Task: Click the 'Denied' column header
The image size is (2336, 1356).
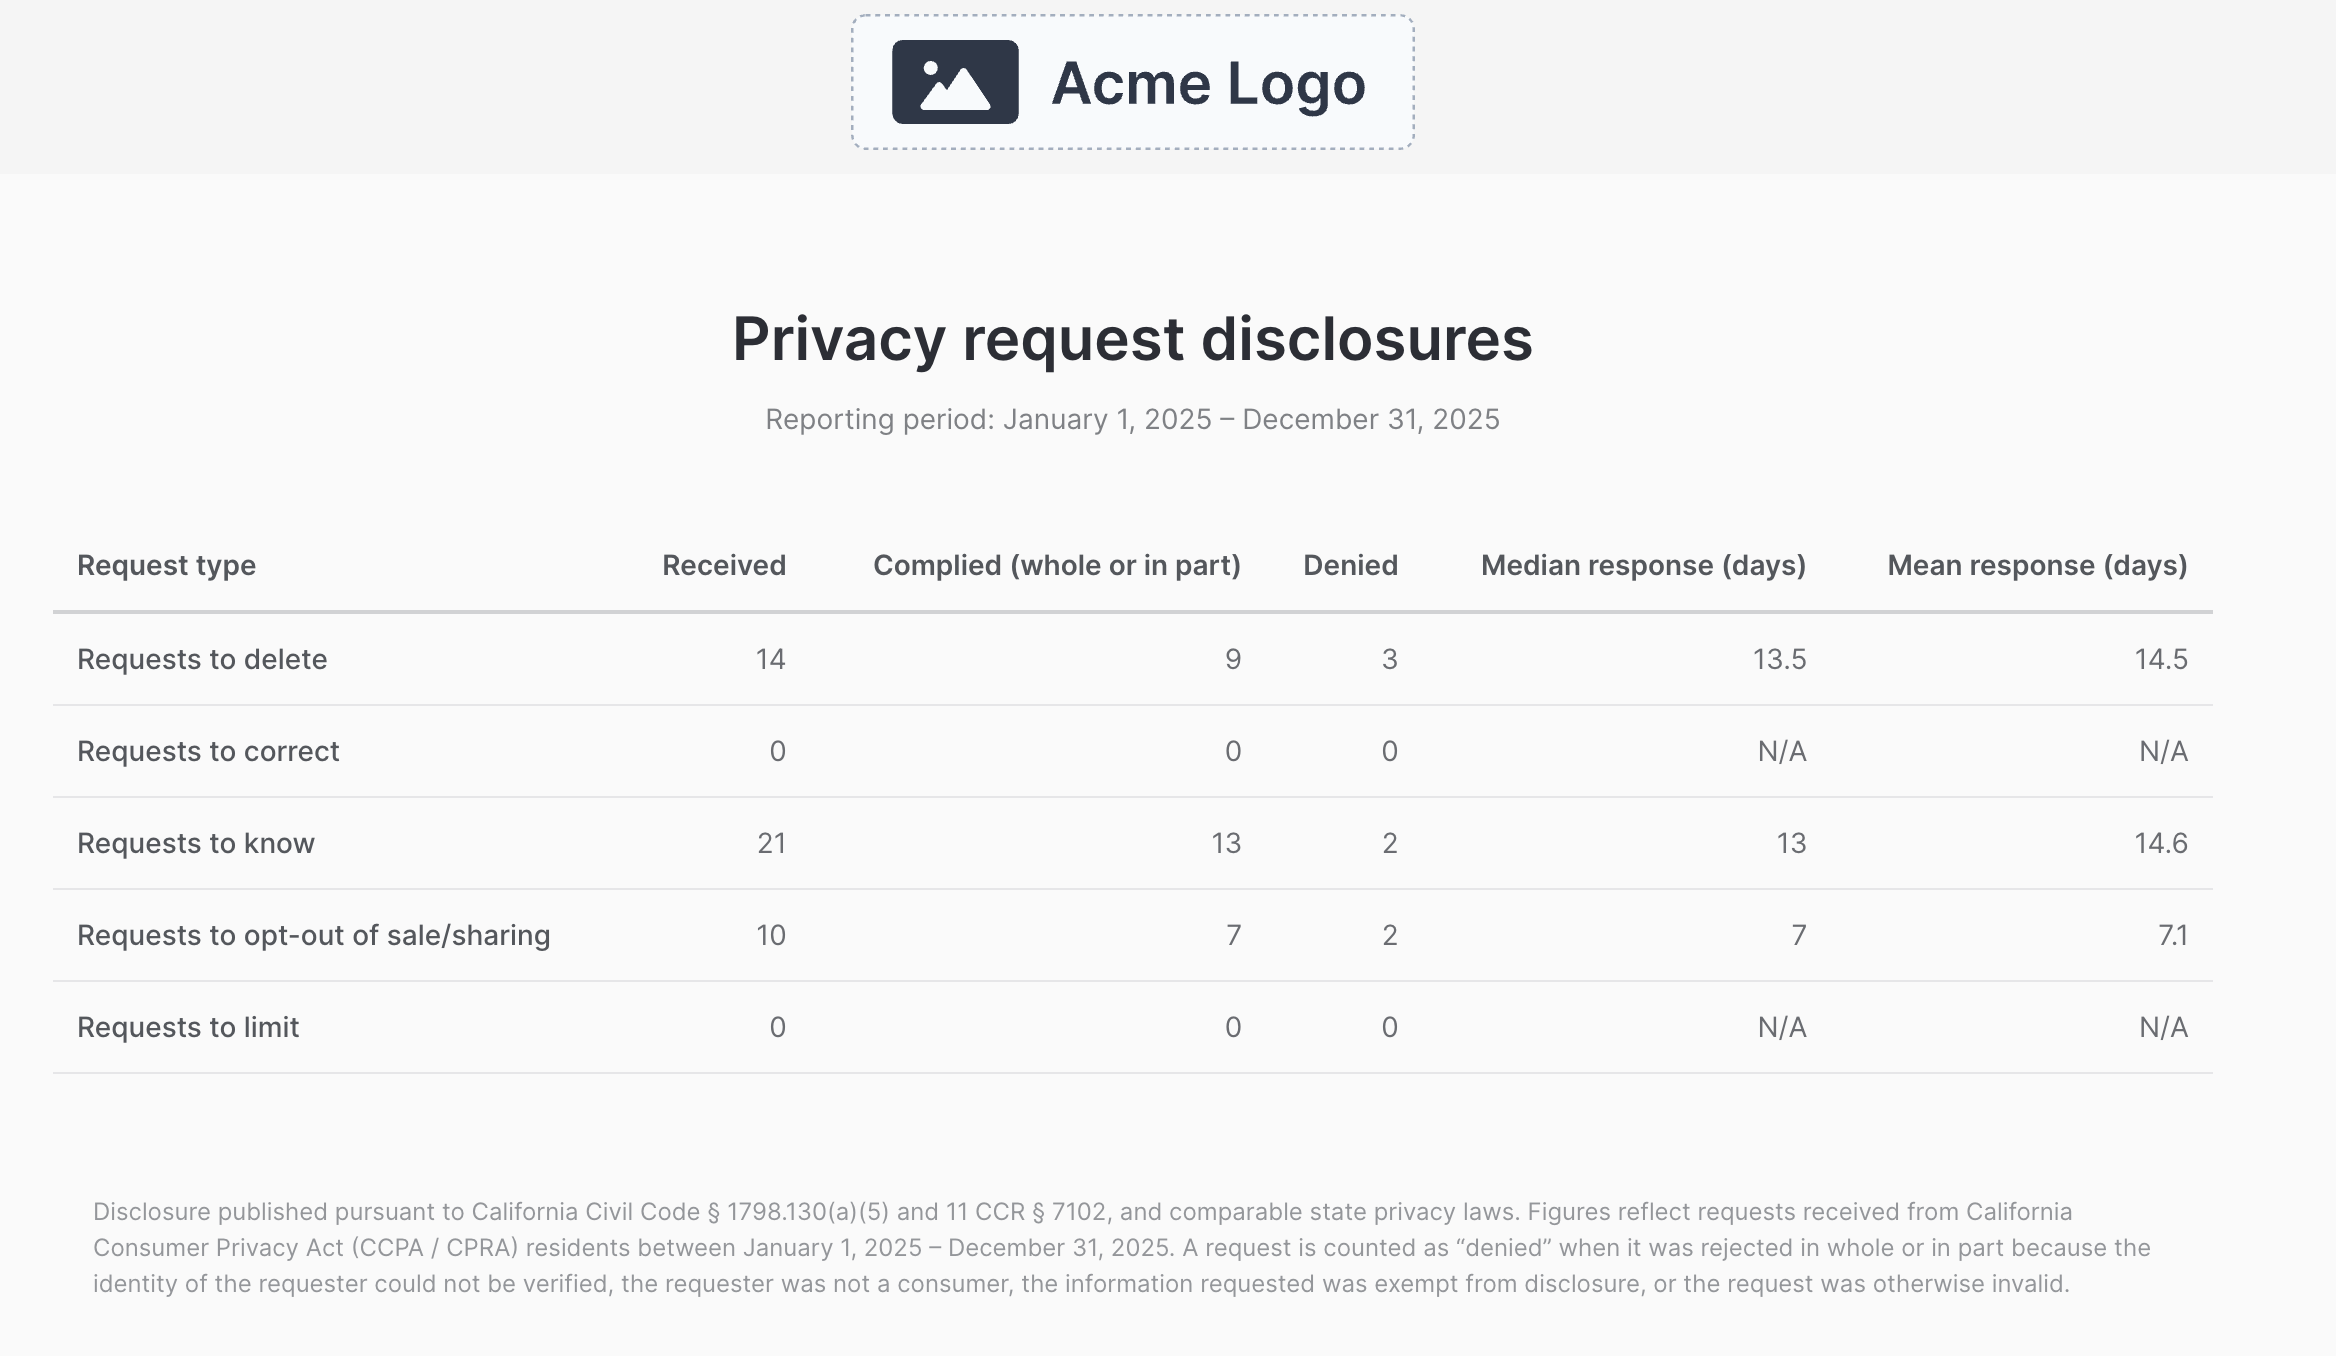Action: tap(1350, 565)
